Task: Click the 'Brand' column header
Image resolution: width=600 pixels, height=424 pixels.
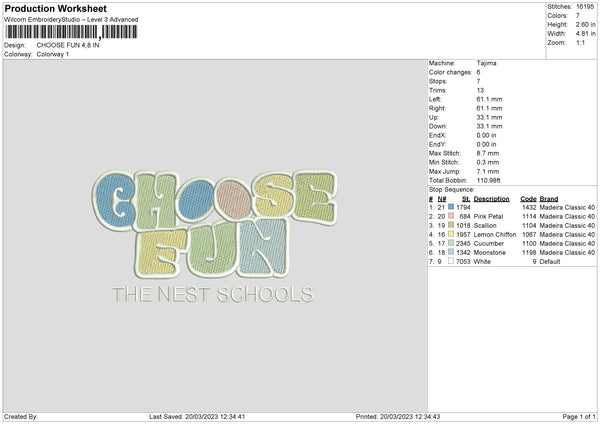Action: tap(549, 199)
